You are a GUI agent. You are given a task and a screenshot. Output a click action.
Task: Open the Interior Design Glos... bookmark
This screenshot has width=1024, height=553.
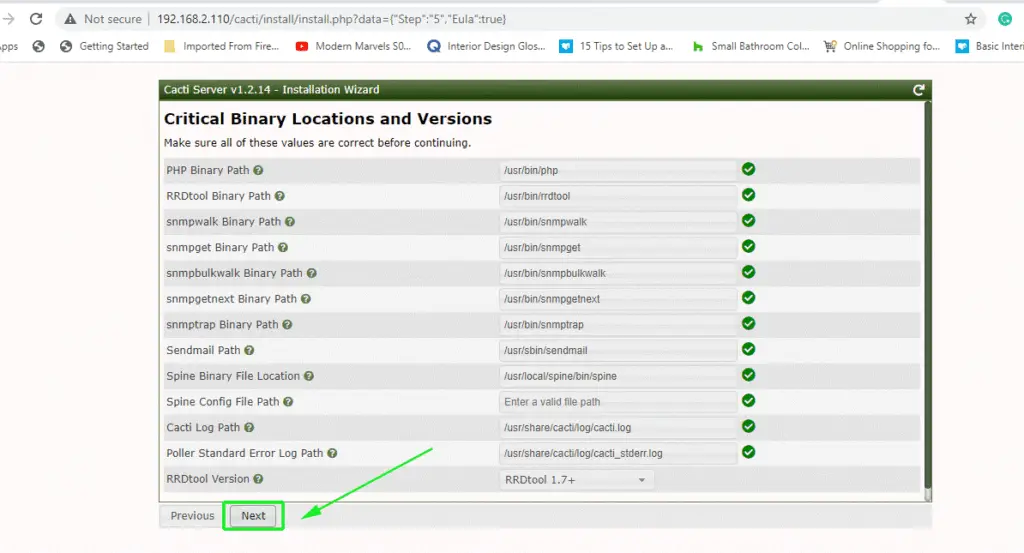(x=486, y=46)
